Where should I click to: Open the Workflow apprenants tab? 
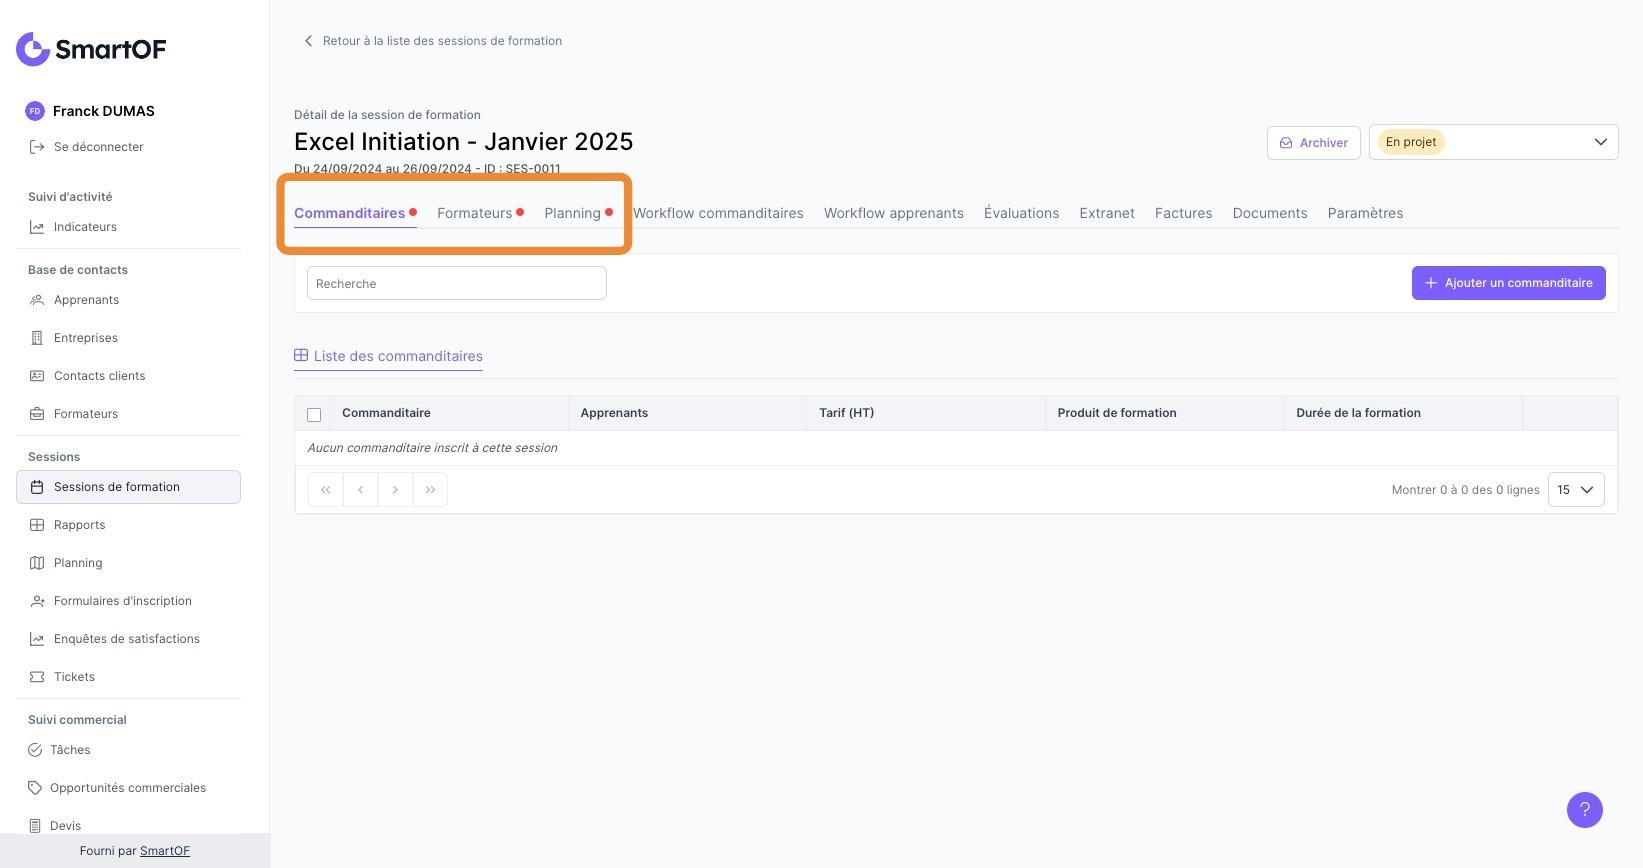[893, 213]
